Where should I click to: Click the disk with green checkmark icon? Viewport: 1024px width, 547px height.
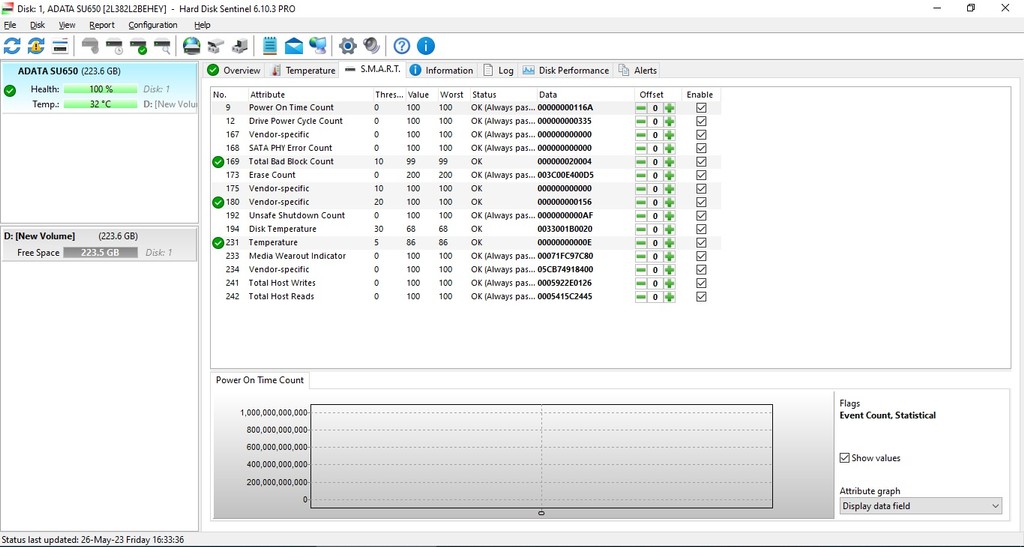point(139,46)
